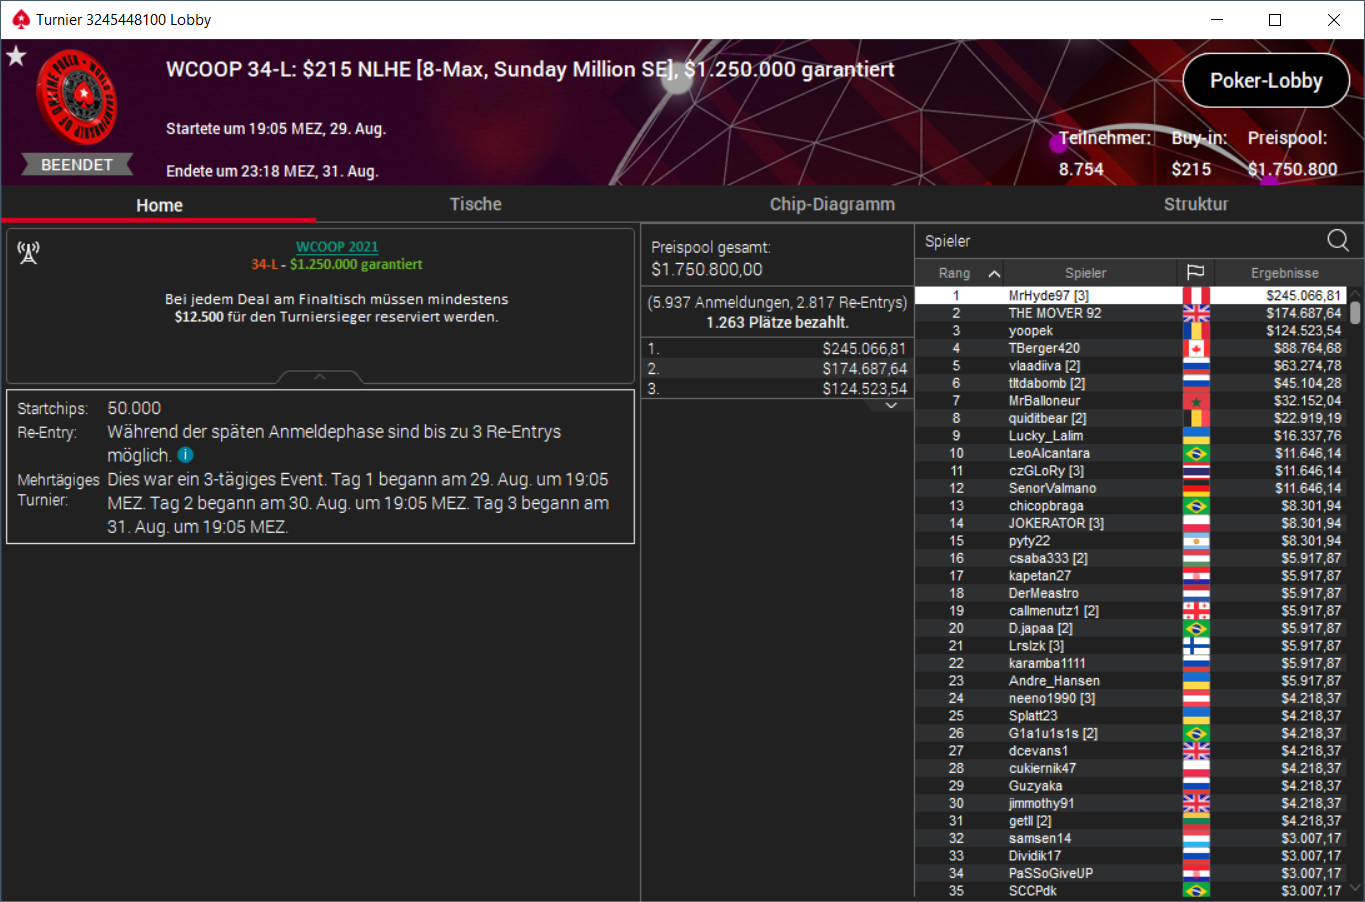The image size is (1365, 902).
Task: Go to the Struktur tab
Action: (1196, 204)
